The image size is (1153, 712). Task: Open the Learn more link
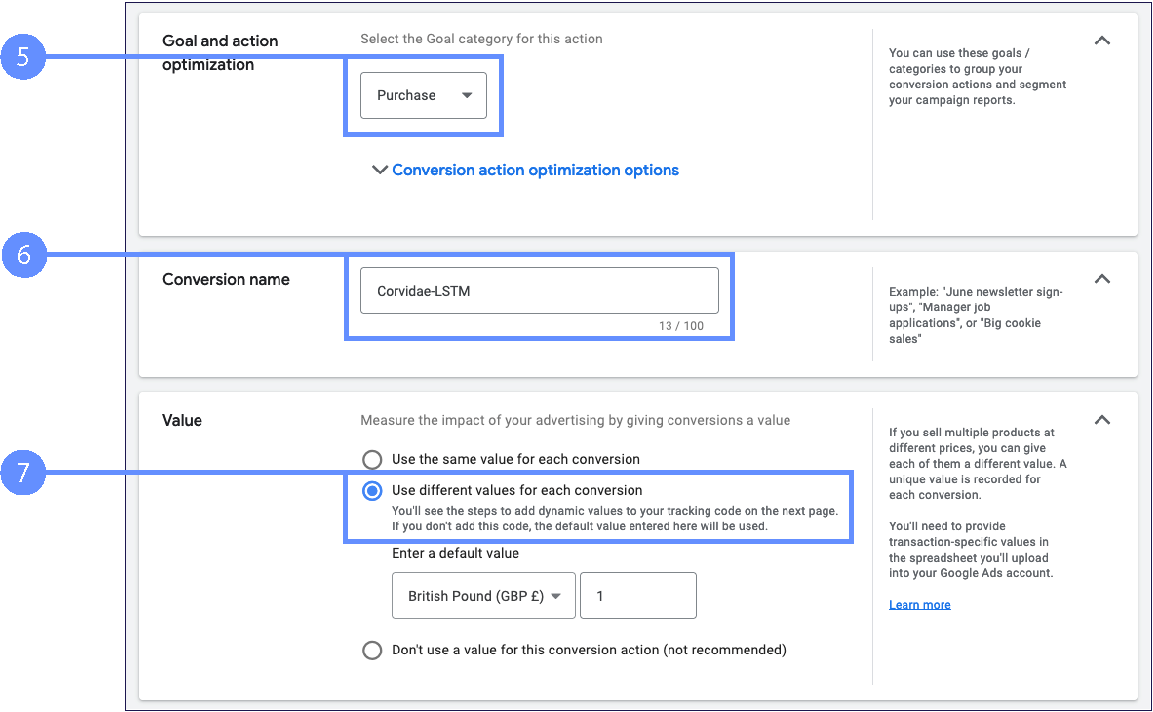(x=919, y=605)
